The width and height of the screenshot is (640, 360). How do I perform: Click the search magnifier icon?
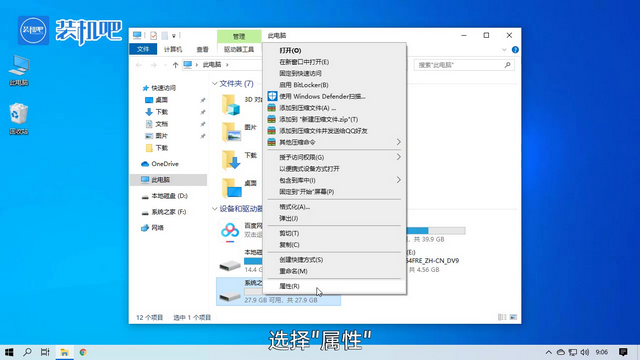click(x=507, y=65)
